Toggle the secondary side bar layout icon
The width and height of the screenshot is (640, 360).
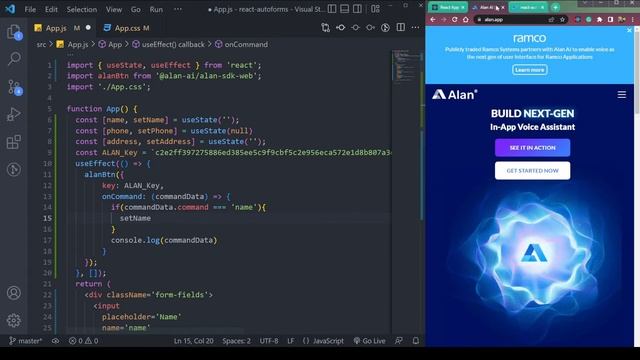[357, 9]
